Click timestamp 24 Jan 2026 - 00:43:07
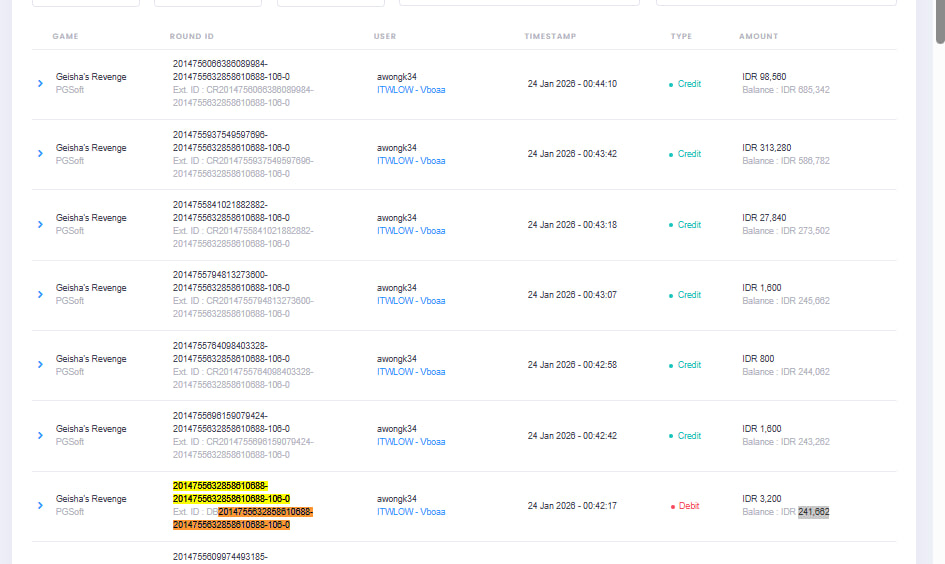945x564 pixels. (x=572, y=295)
